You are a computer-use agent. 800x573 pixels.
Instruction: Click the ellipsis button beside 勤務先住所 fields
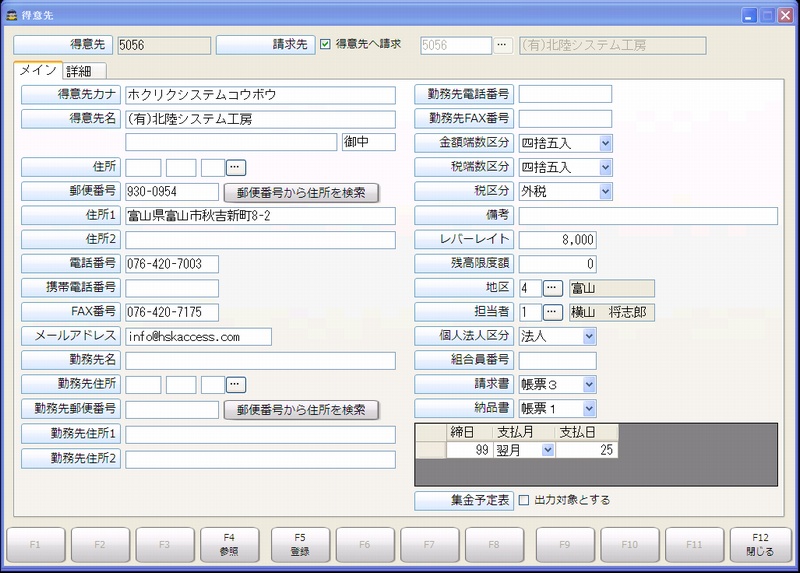[236, 384]
